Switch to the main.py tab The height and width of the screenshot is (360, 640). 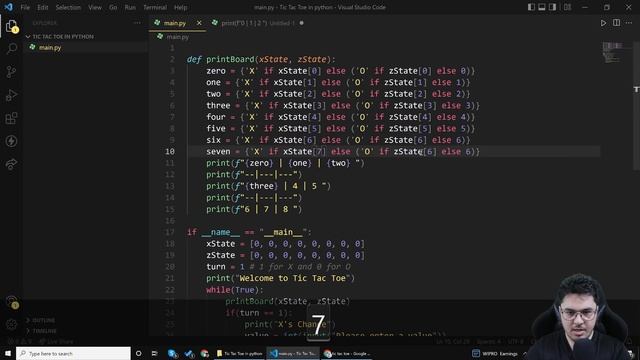[x=175, y=23]
